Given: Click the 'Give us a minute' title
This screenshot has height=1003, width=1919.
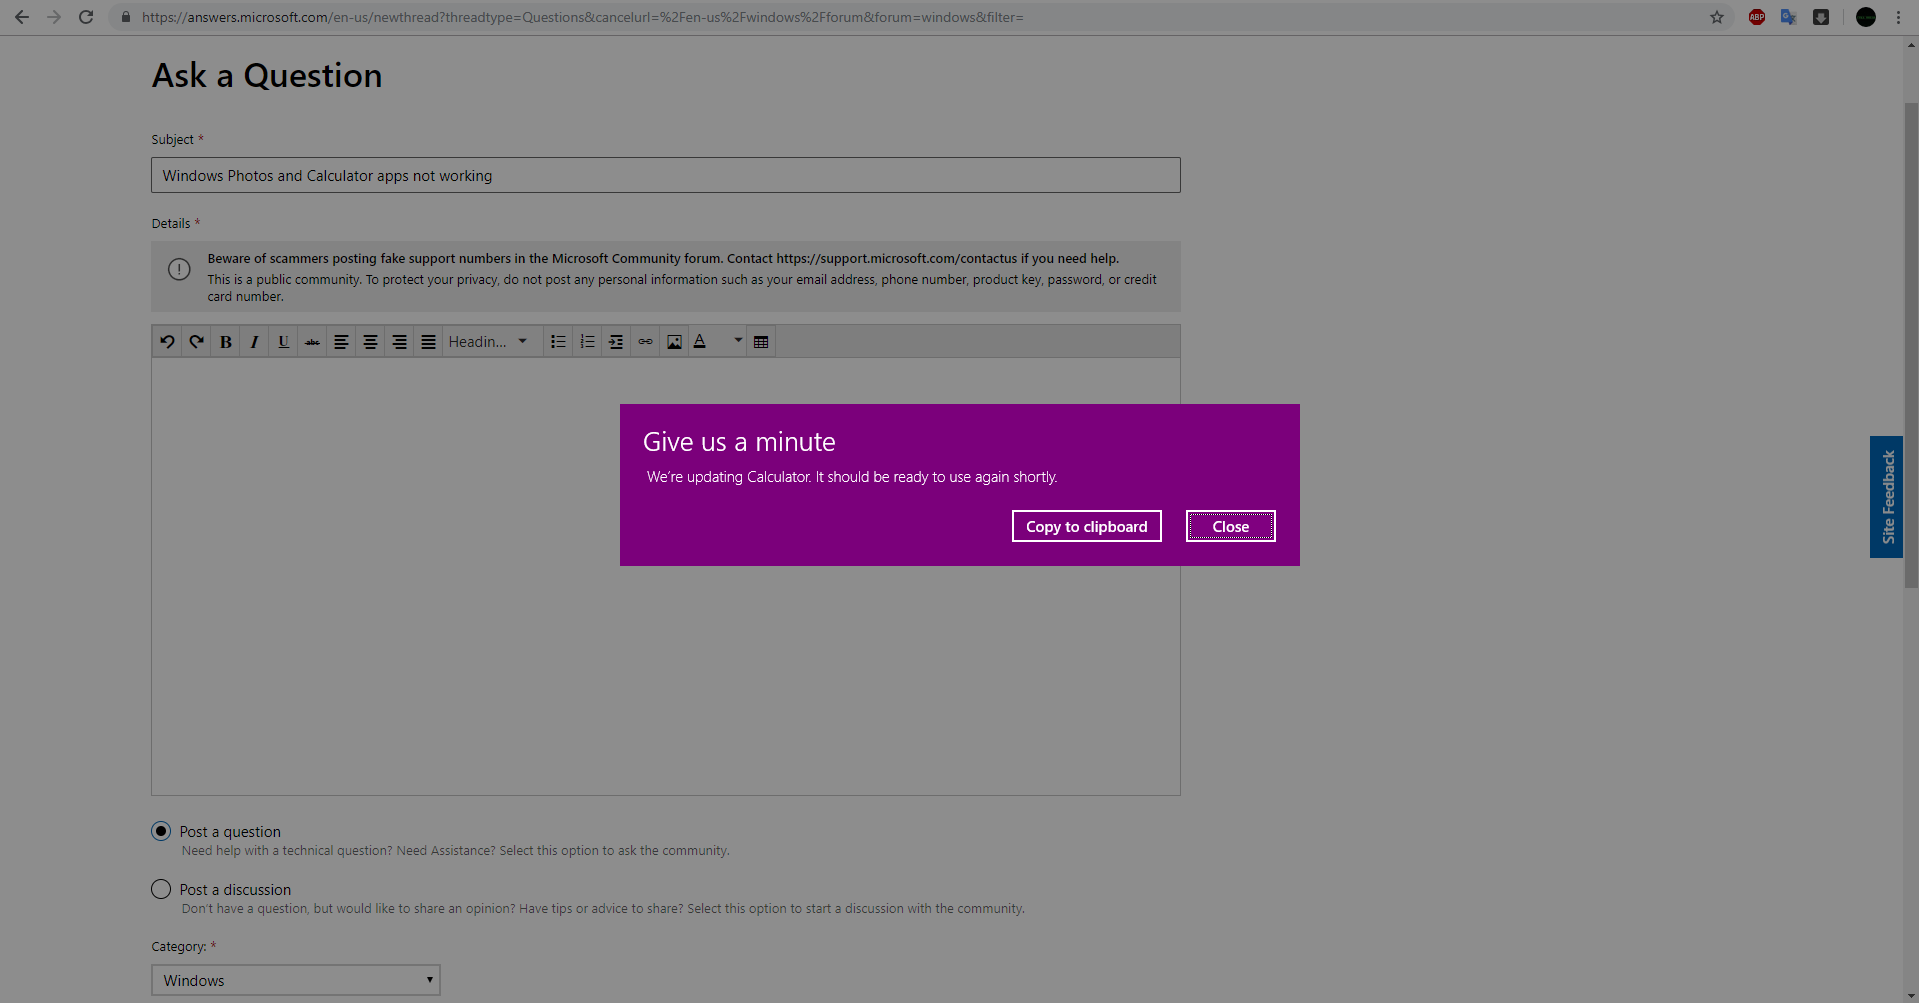Looking at the screenshot, I should [x=739, y=442].
